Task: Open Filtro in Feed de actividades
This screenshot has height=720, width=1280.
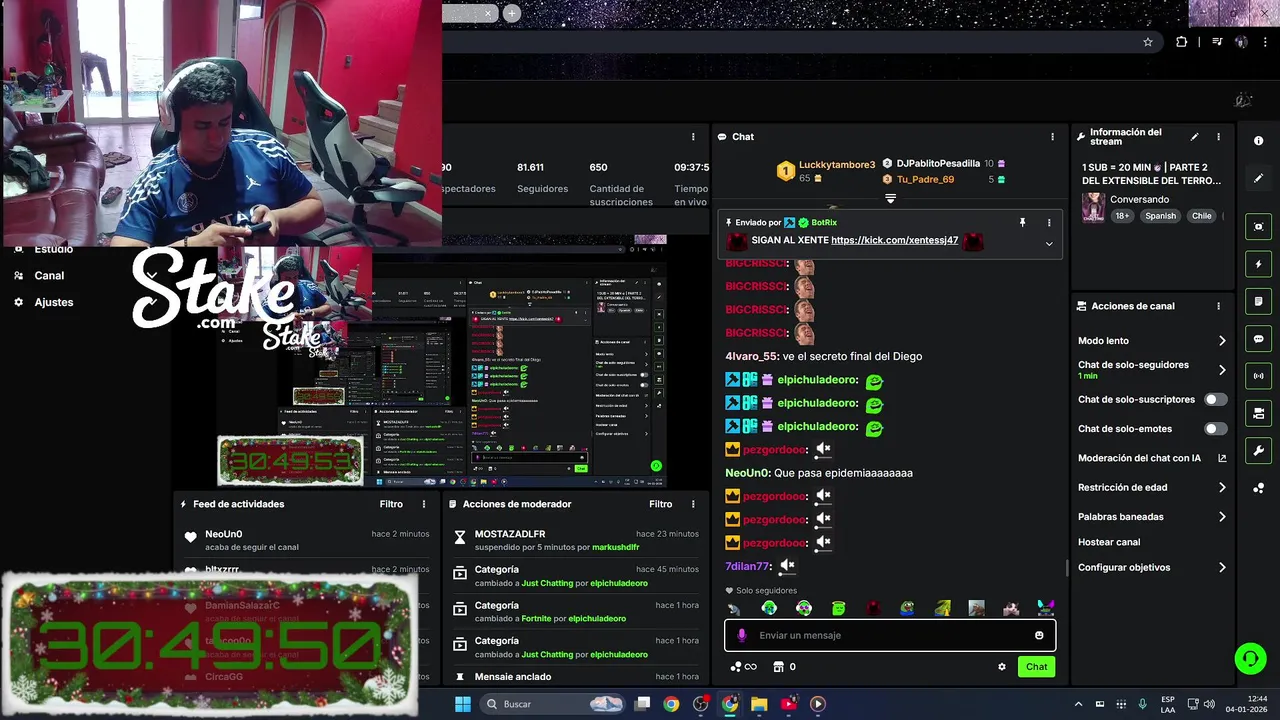Action: coord(391,504)
